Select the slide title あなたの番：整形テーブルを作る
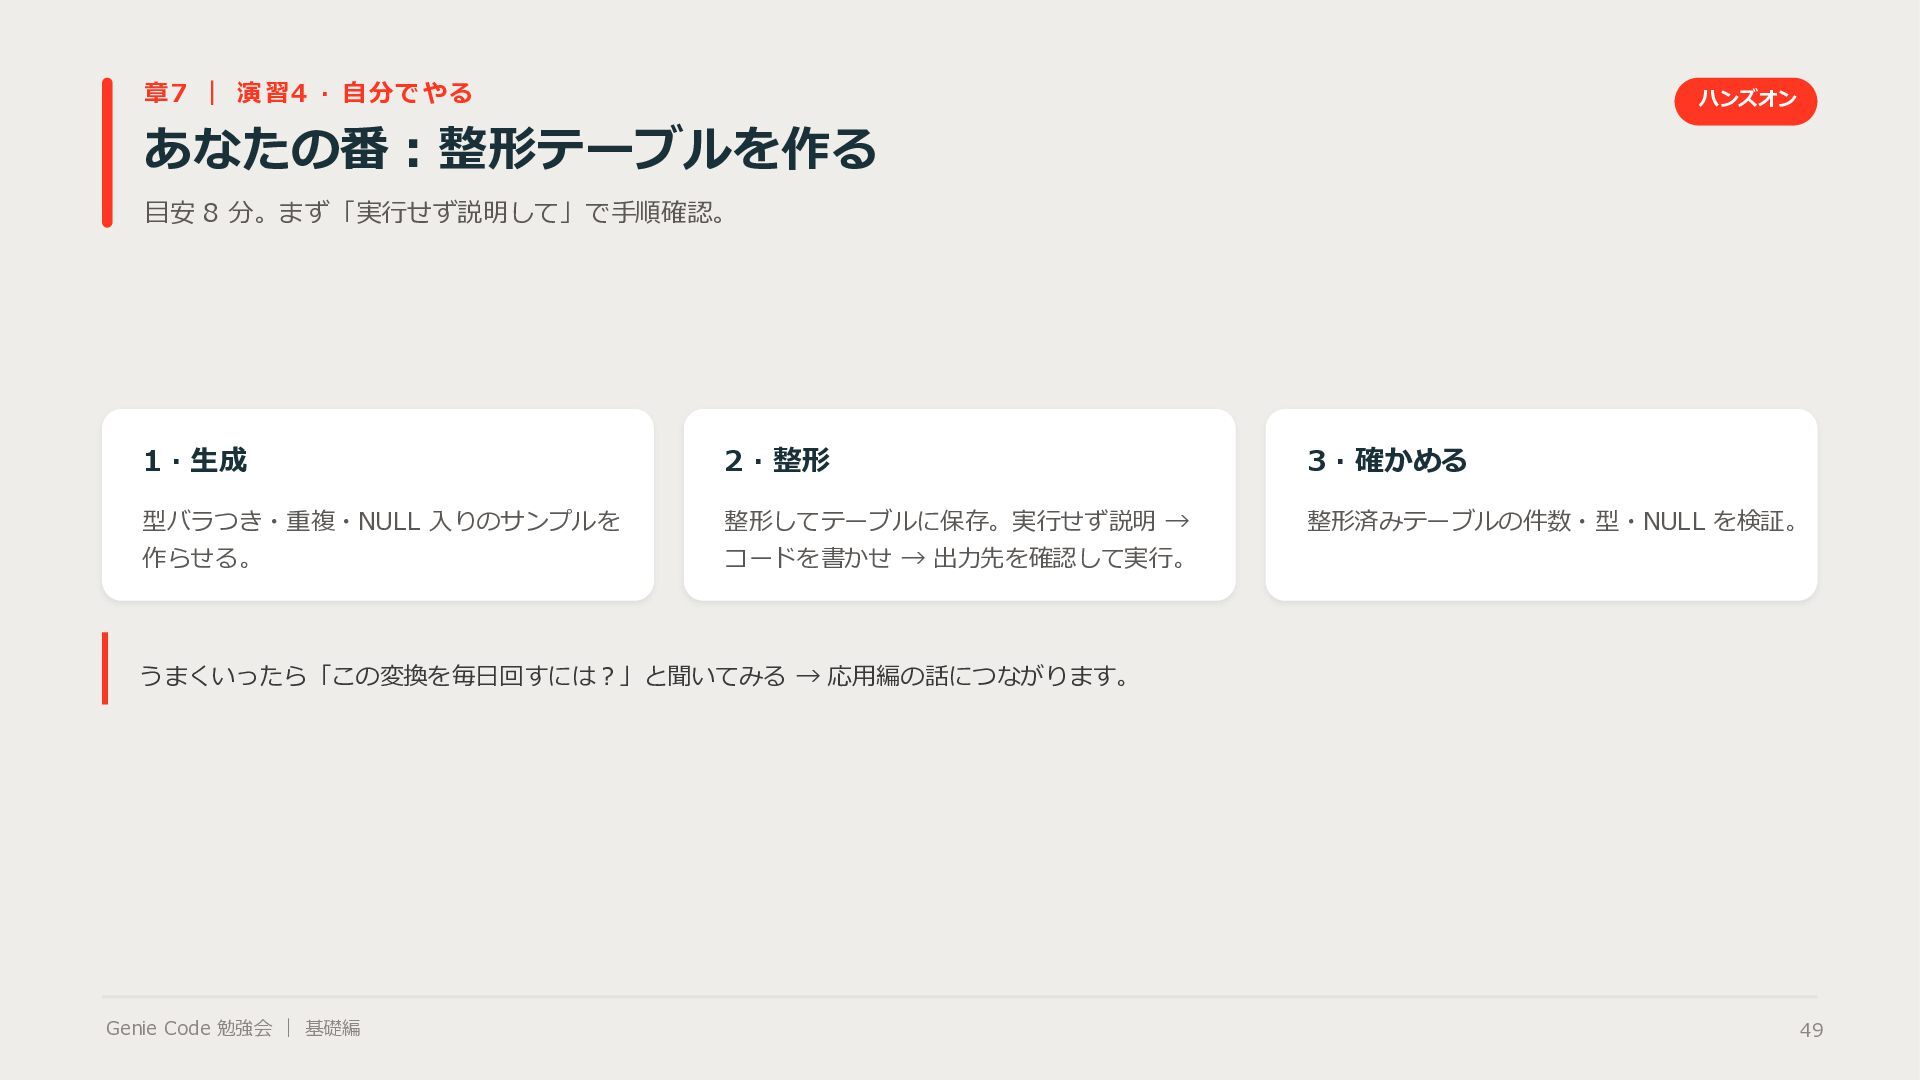Screen dimensions: 1920x1080 tap(510, 149)
